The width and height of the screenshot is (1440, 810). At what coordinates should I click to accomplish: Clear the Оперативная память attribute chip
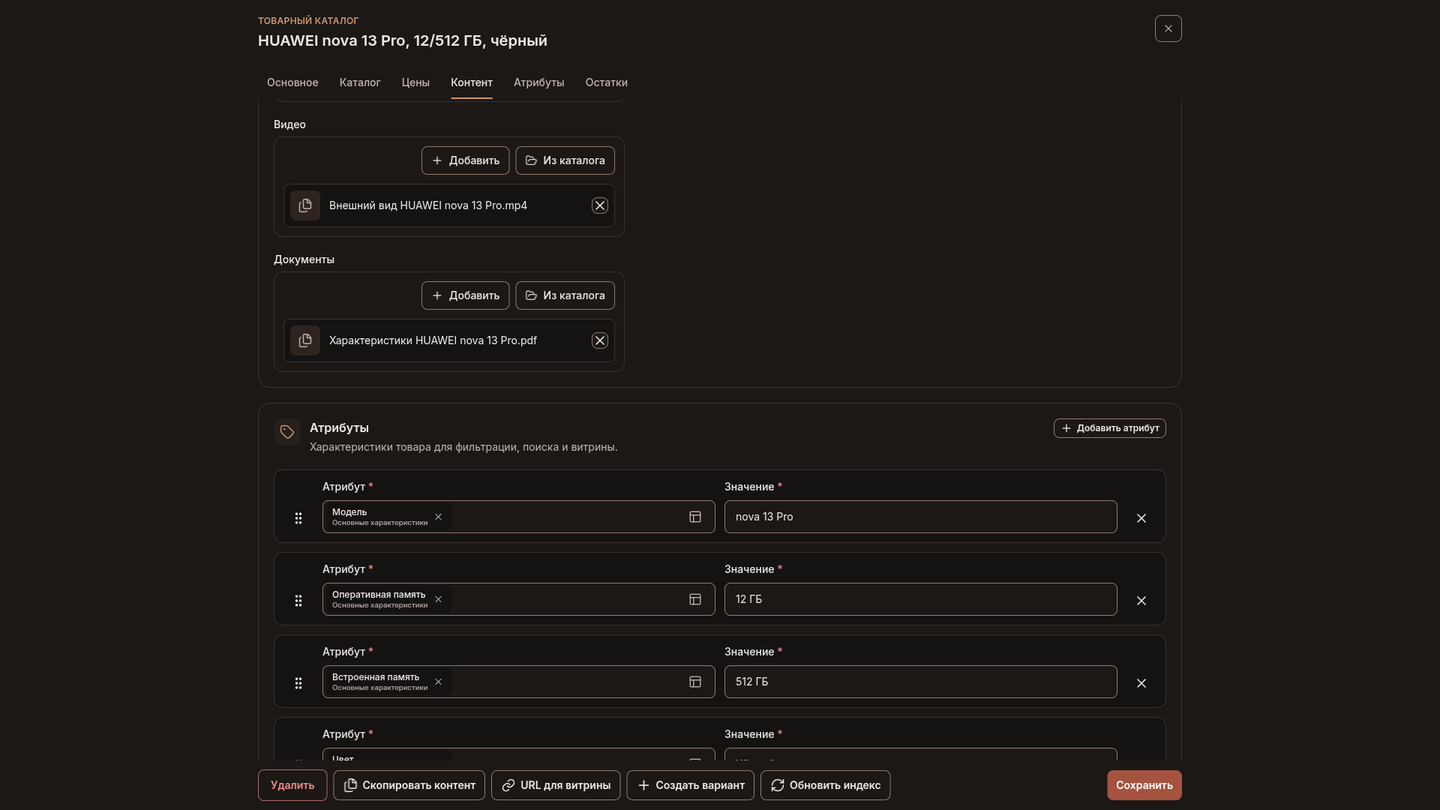[438, 599]
